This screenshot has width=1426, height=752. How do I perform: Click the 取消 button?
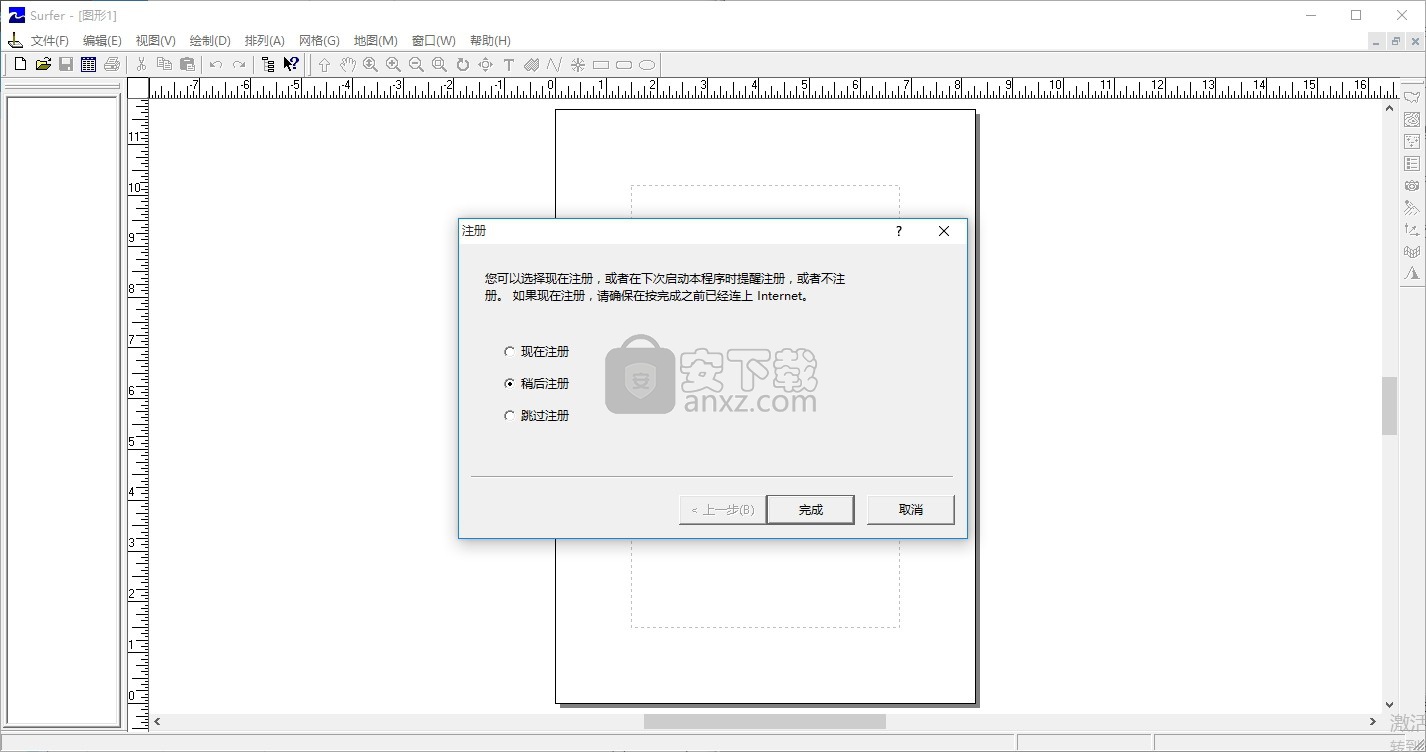(910, 509)
